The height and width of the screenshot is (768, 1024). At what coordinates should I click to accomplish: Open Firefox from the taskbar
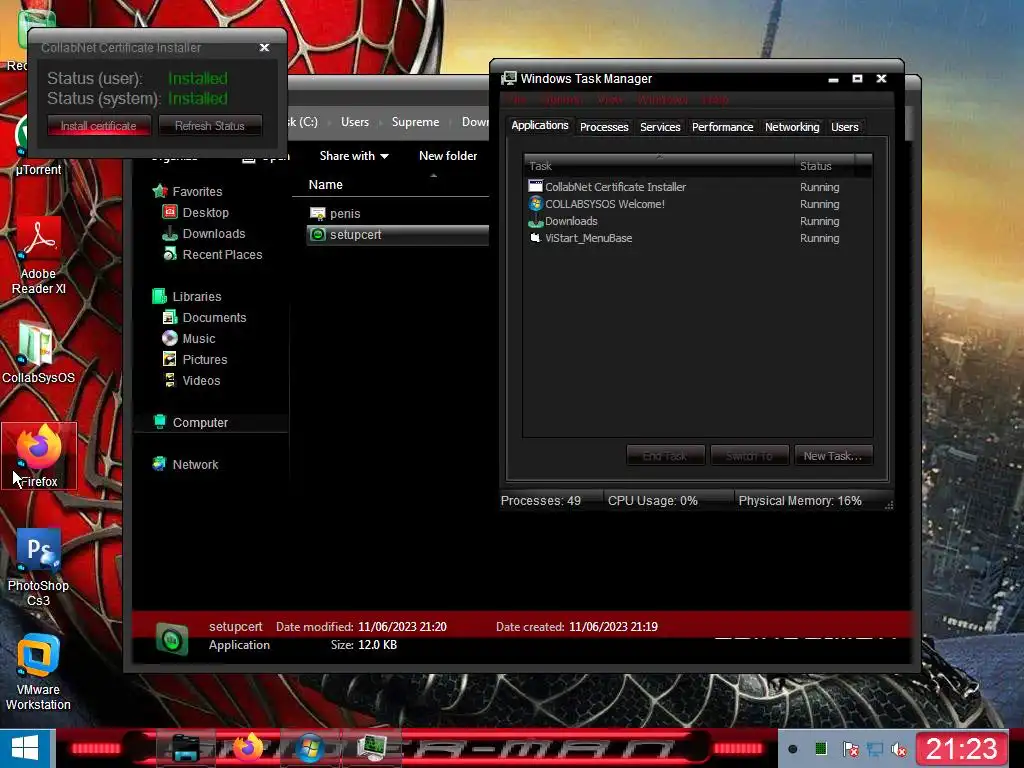click(248, 748)
